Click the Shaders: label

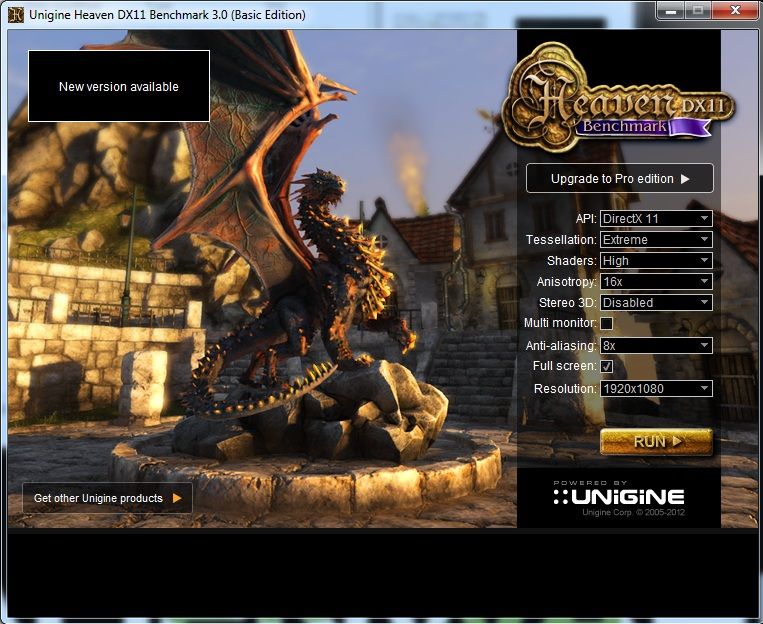pyautogui.click(x=572, y=260)
